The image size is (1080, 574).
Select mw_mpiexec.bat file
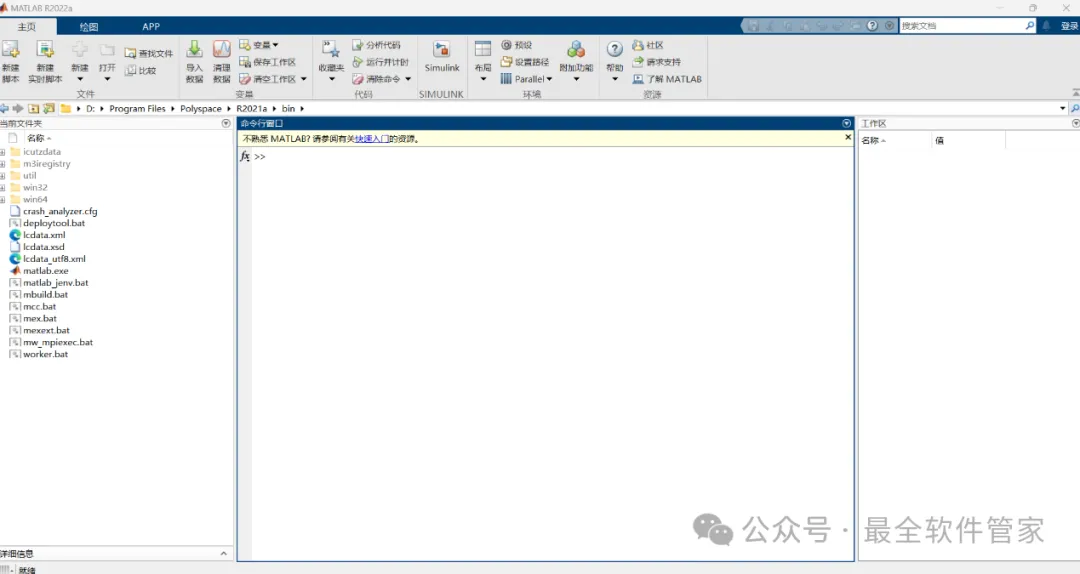click(58, 342)
